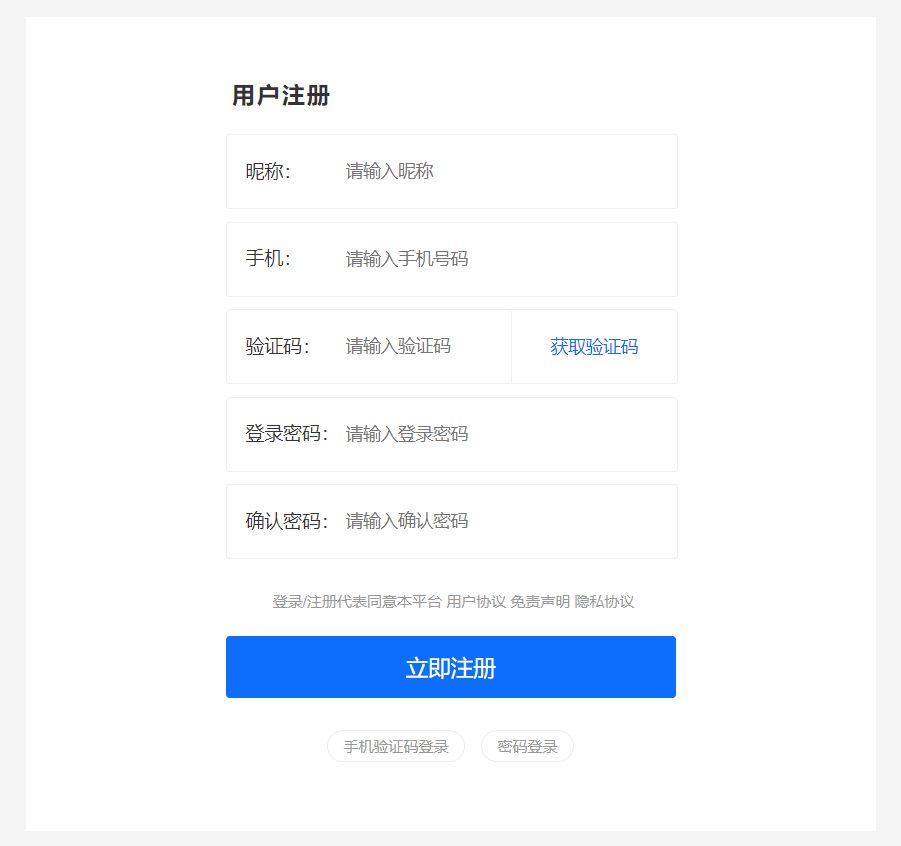Click the 登录/注册代表同意本平台 notice text
Viewport: 901px width, 846px height.
tap(357, 602)
